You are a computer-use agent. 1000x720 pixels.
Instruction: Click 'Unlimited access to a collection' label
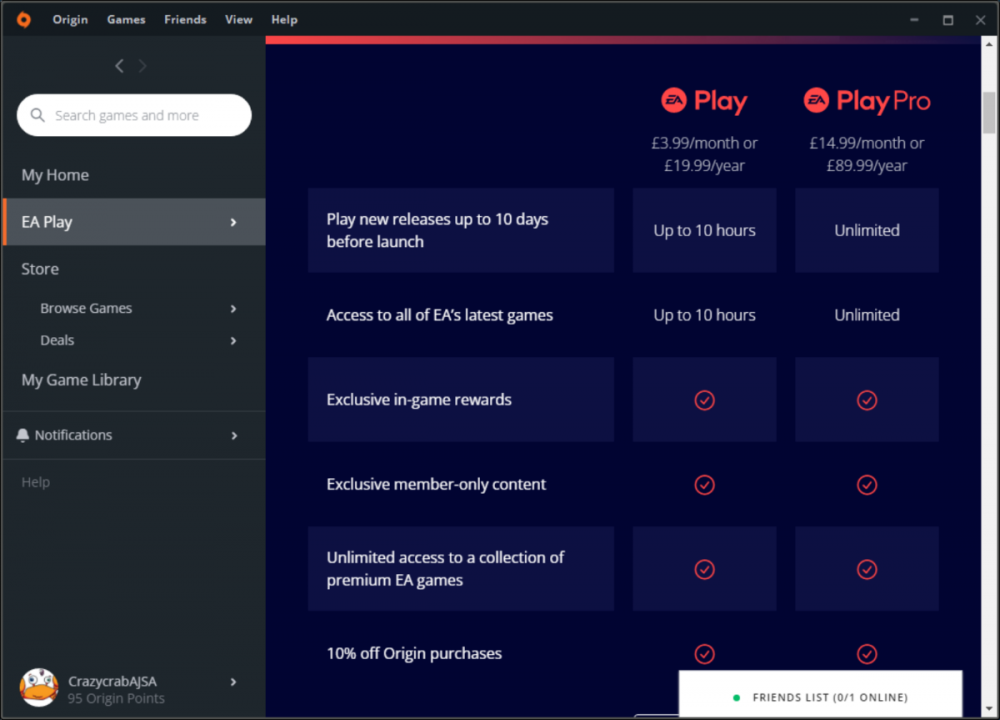point(445,569)
